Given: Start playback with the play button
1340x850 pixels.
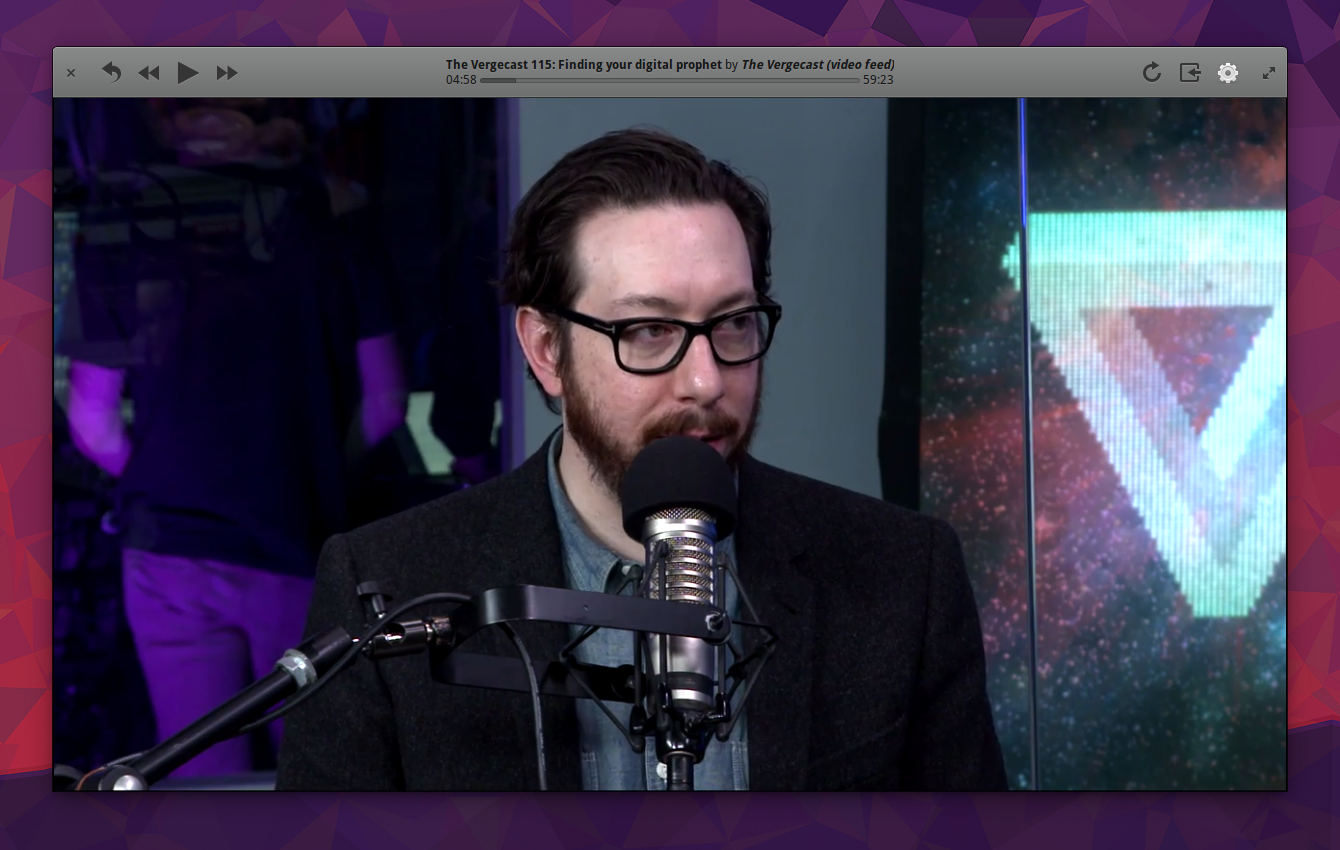Looking at the screenshot, I should point(188,72).
